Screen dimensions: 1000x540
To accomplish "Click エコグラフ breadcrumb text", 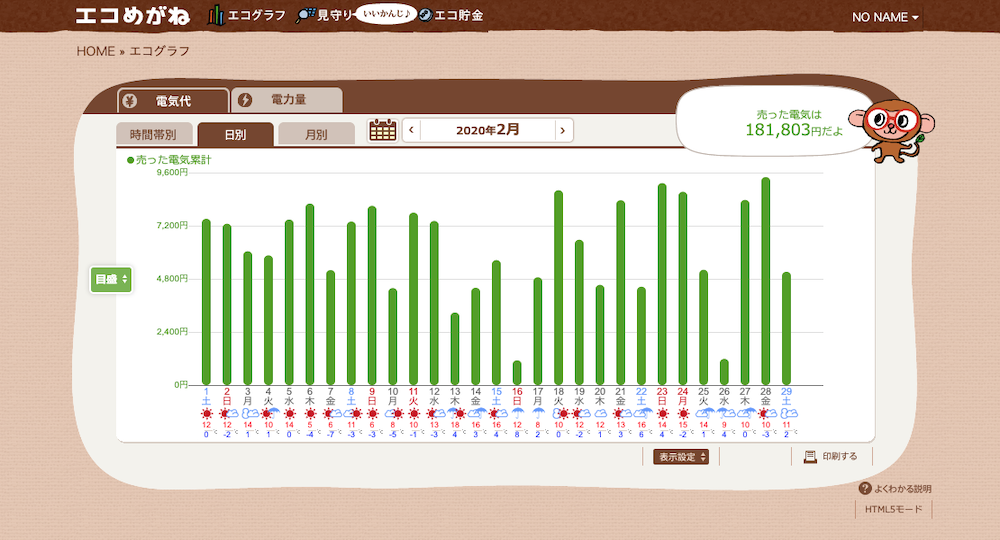I will (x=159, y=51).
